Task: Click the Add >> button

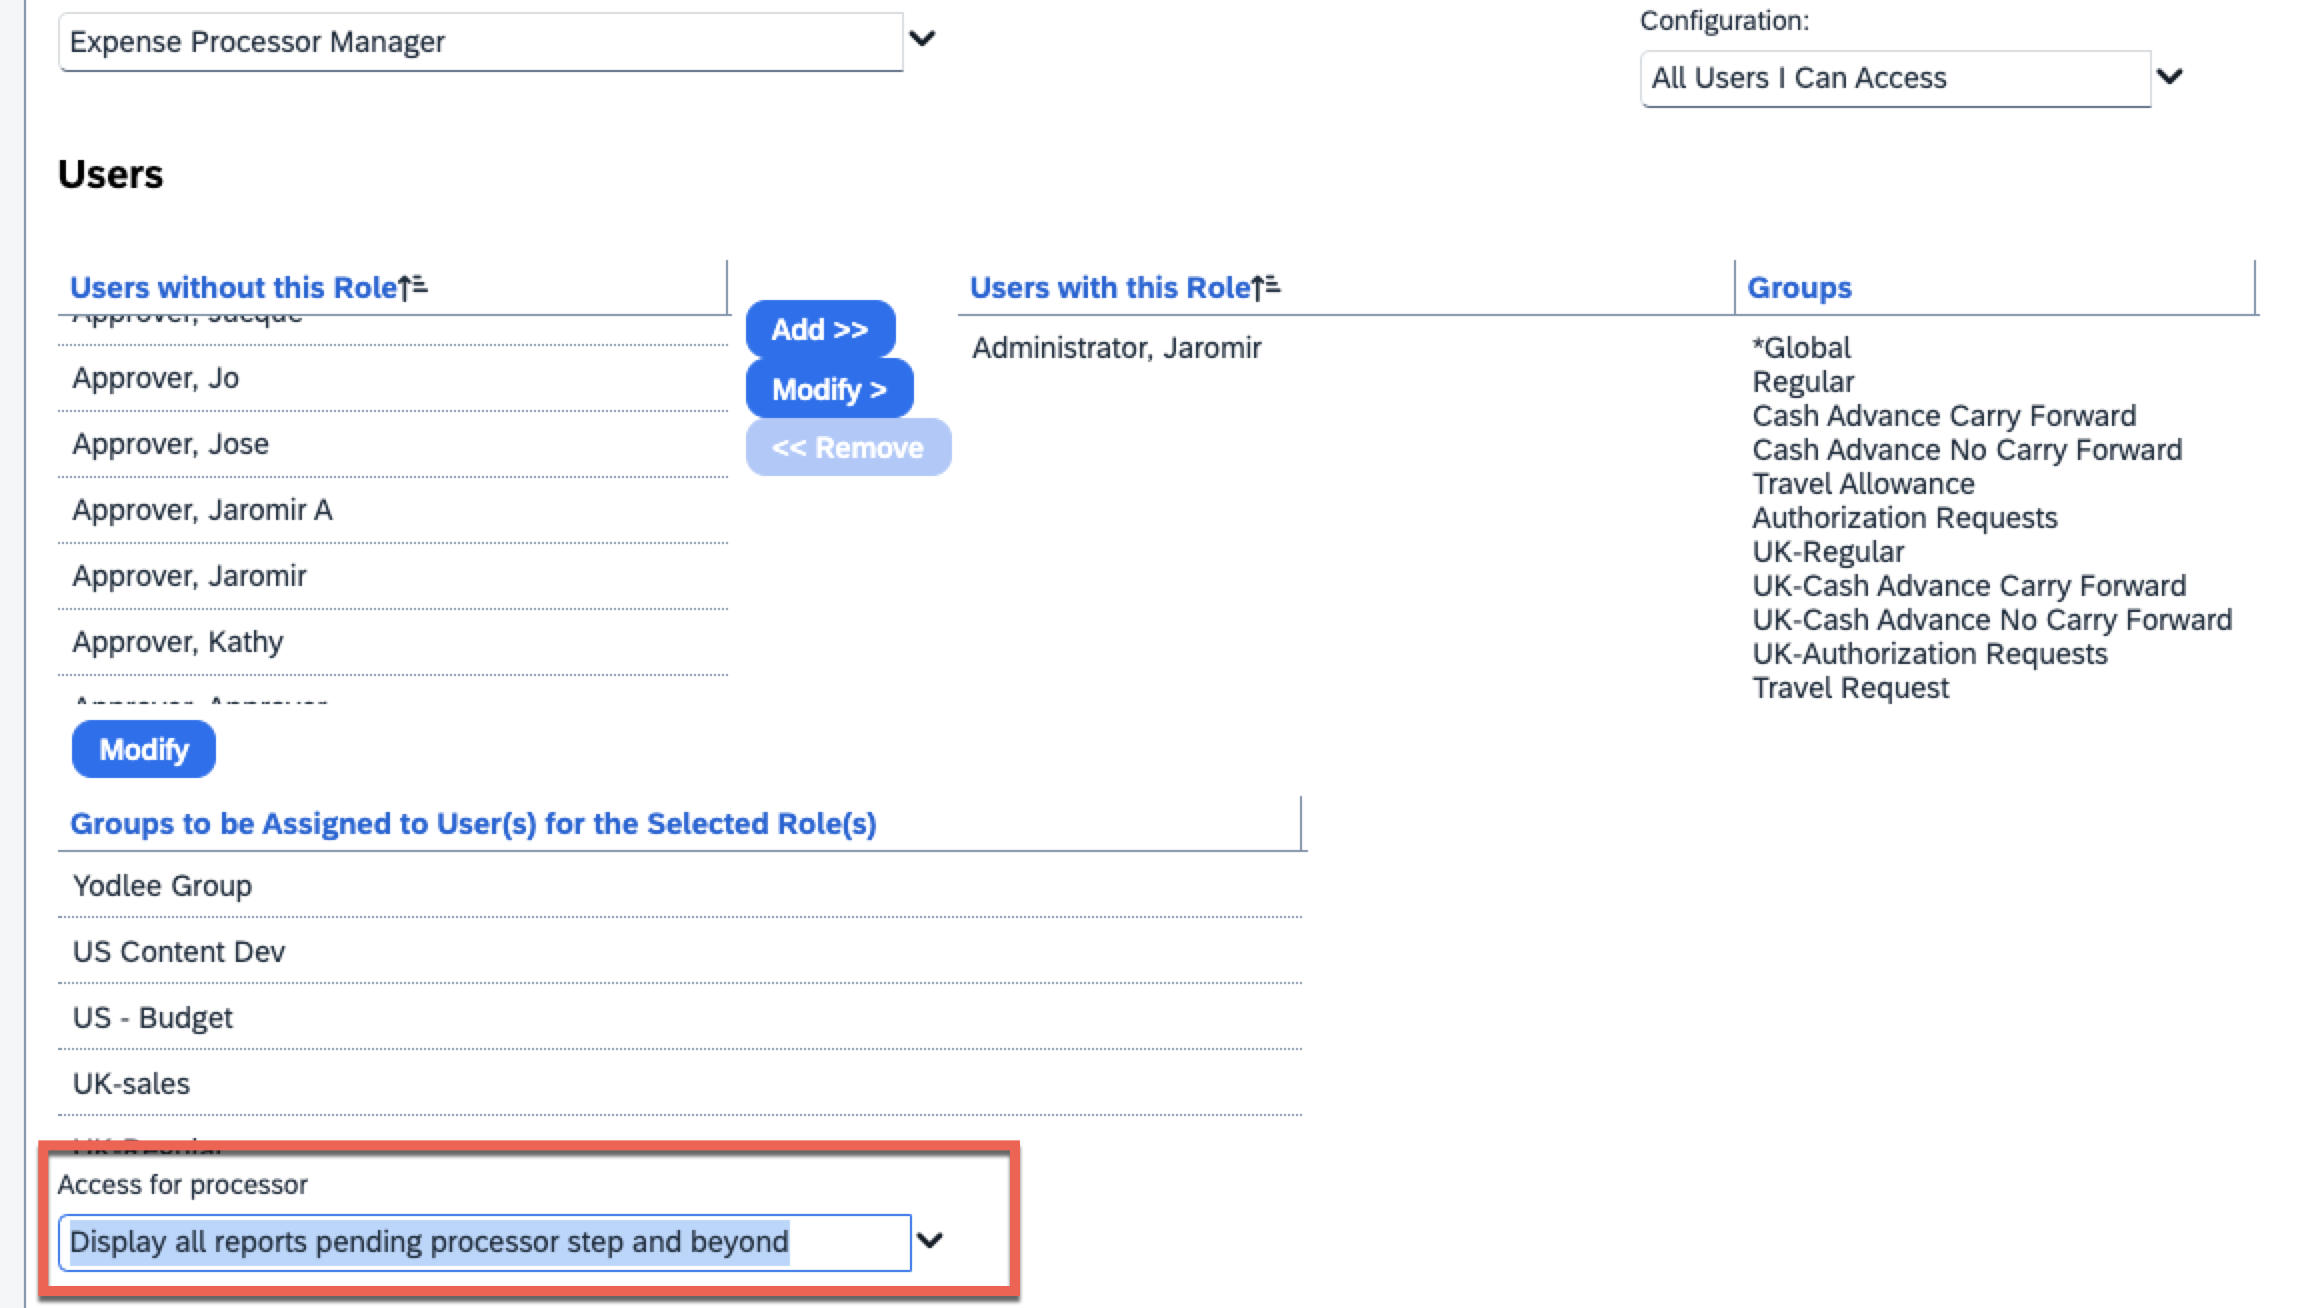Action: tap(820, 329)
